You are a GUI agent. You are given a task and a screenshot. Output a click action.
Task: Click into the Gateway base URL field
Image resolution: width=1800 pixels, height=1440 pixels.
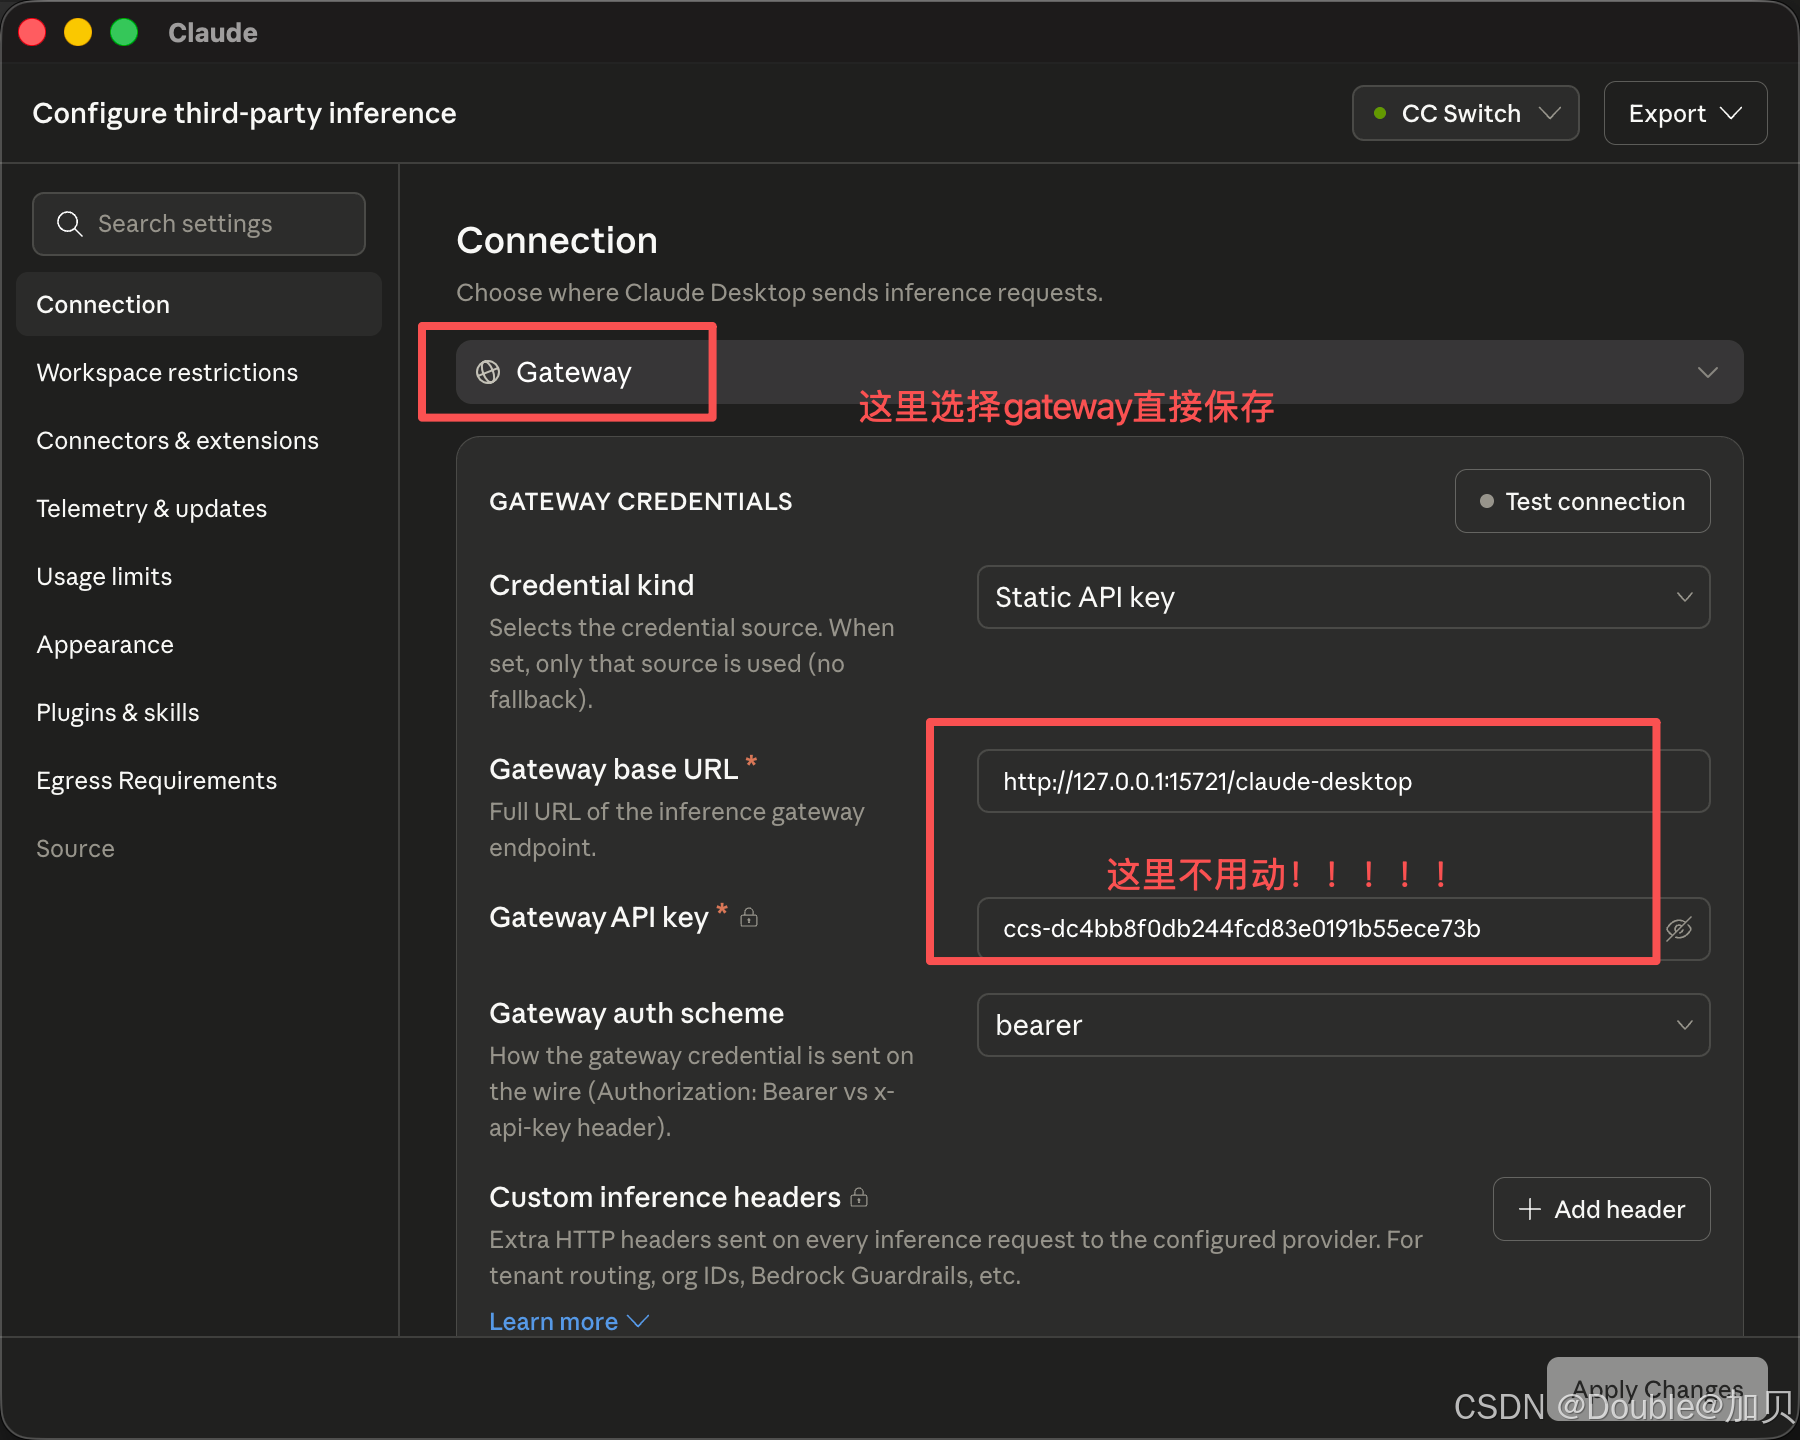[x=1343, y=781]
